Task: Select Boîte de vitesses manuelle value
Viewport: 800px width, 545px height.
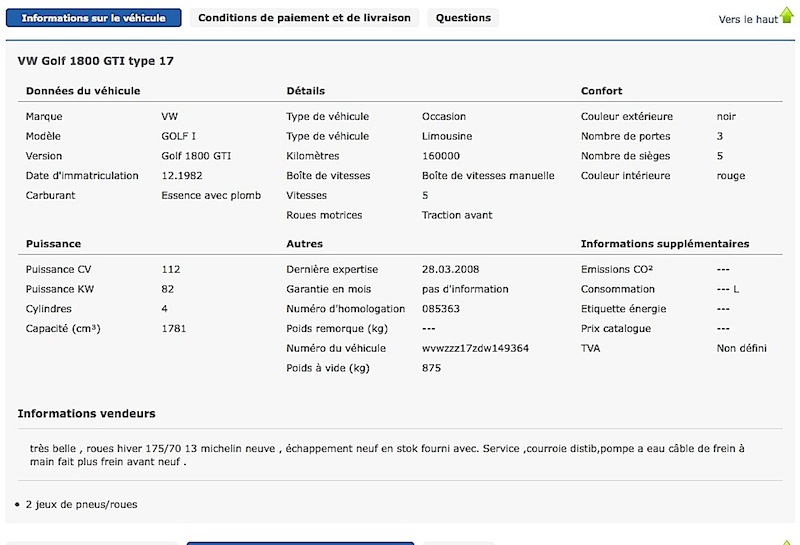Action: (488, 176)
